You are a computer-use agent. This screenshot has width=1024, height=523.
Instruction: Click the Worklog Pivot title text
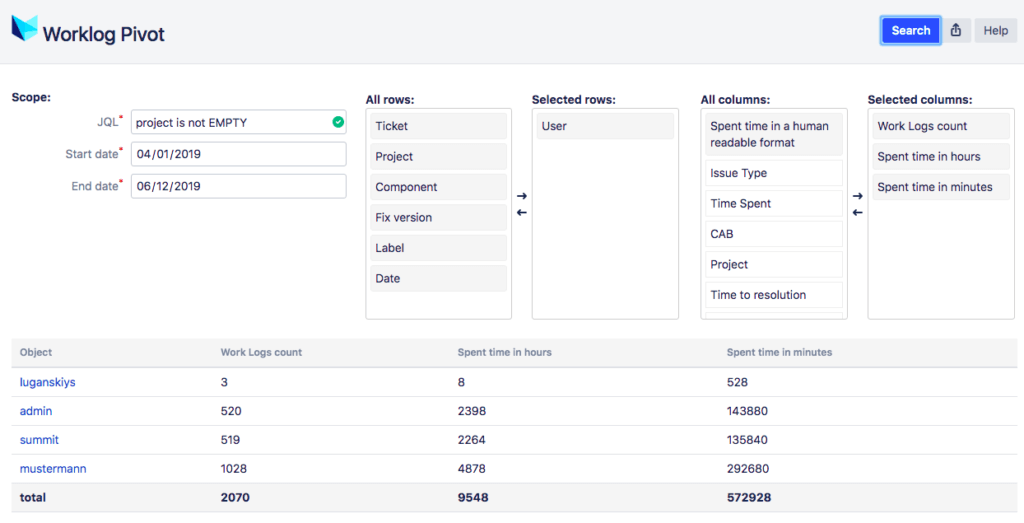click(104, 33)
